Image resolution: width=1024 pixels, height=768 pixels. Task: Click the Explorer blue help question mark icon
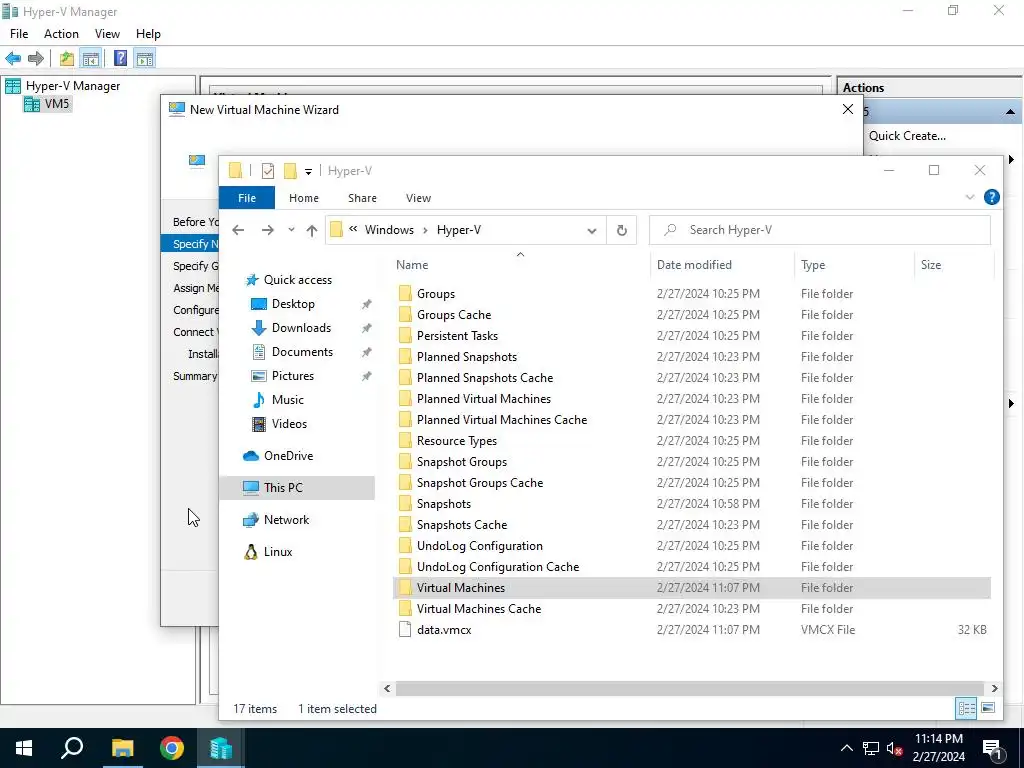[x=991, y=197]
